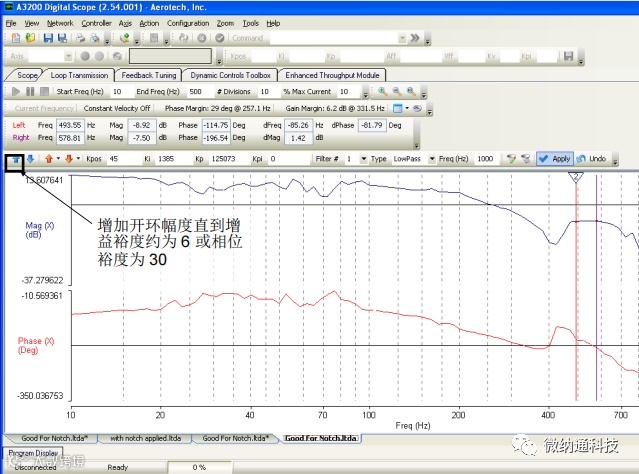Click the red zoom-out magnifier icon
This screenshot has width=639, height=474.
(x=397, y=91)
